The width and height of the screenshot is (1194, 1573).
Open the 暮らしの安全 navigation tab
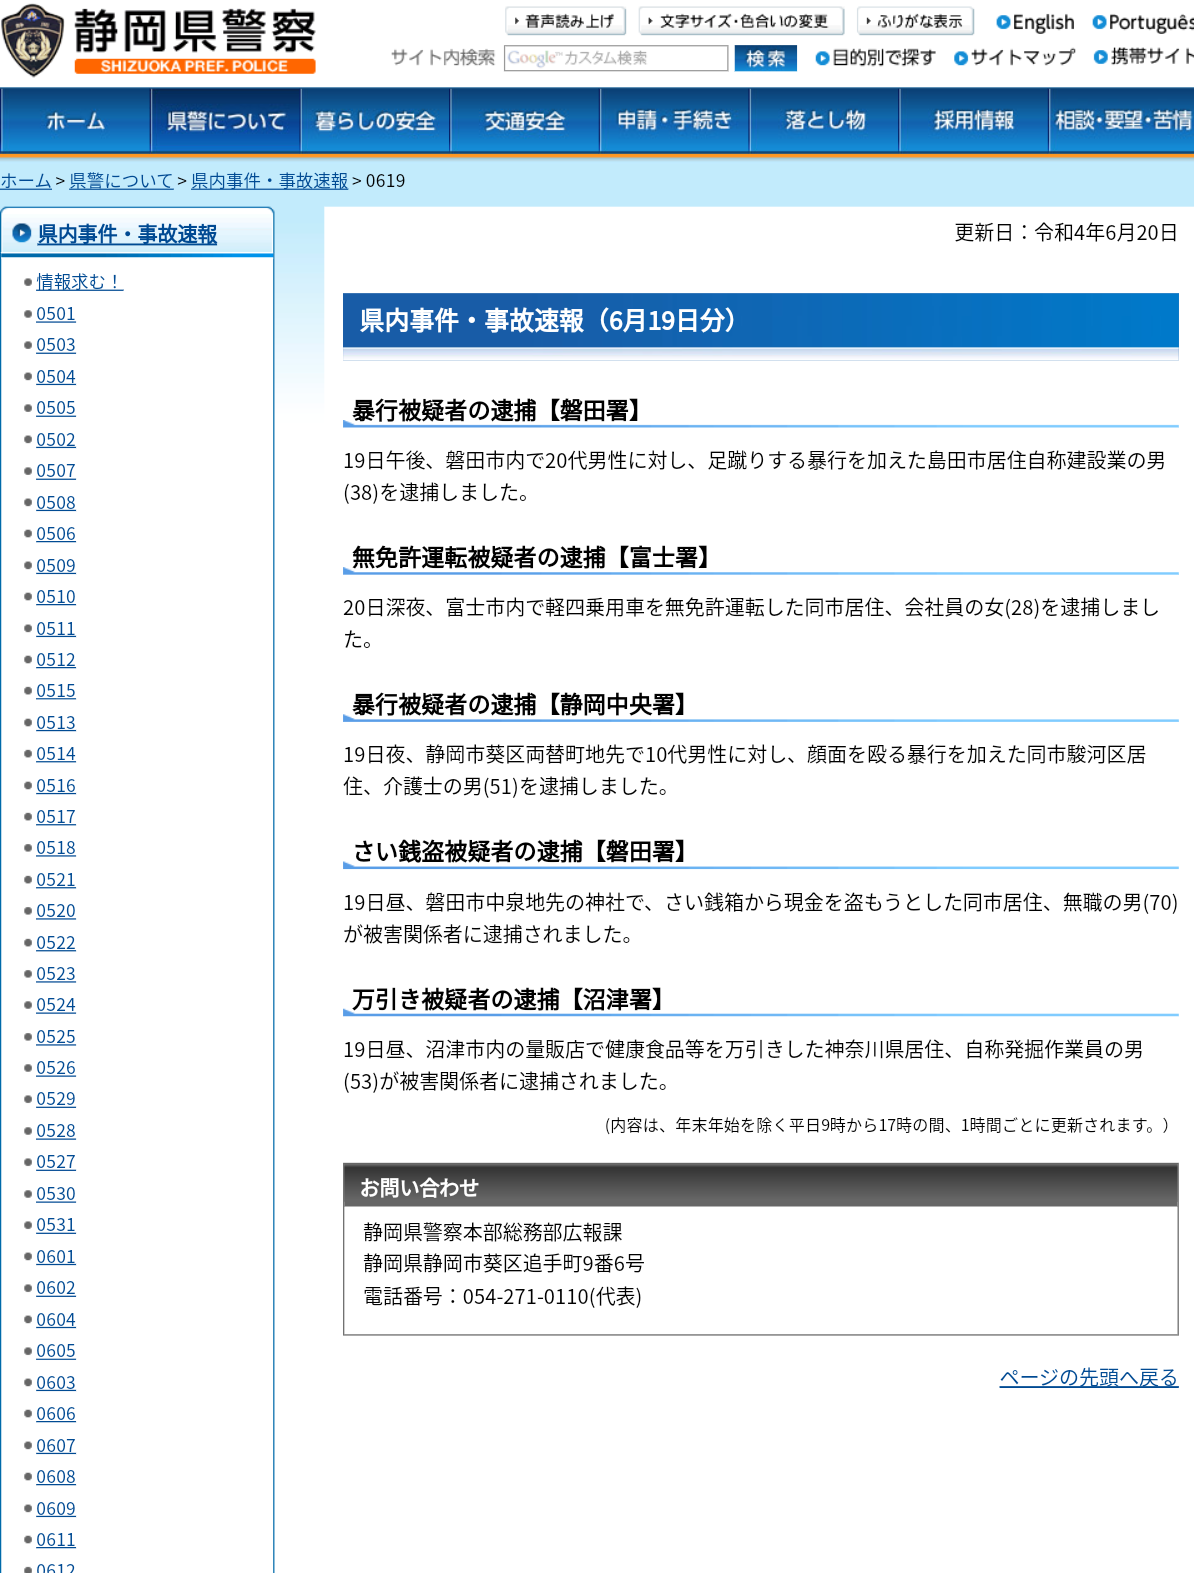click(376, 120)
